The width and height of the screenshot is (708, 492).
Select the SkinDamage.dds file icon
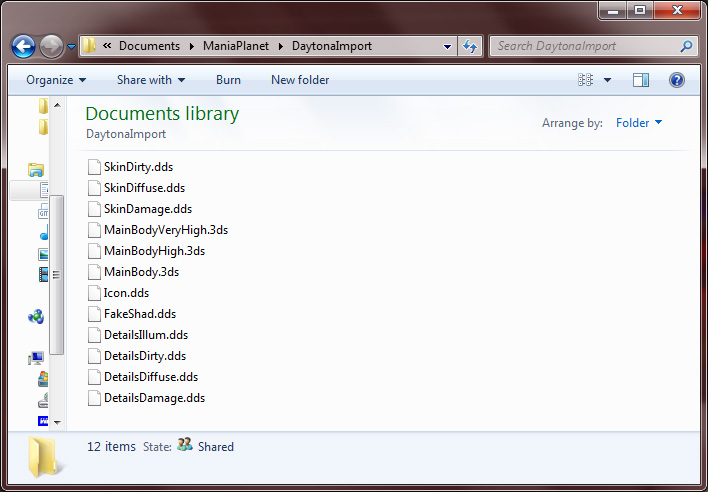click(94, 209)
